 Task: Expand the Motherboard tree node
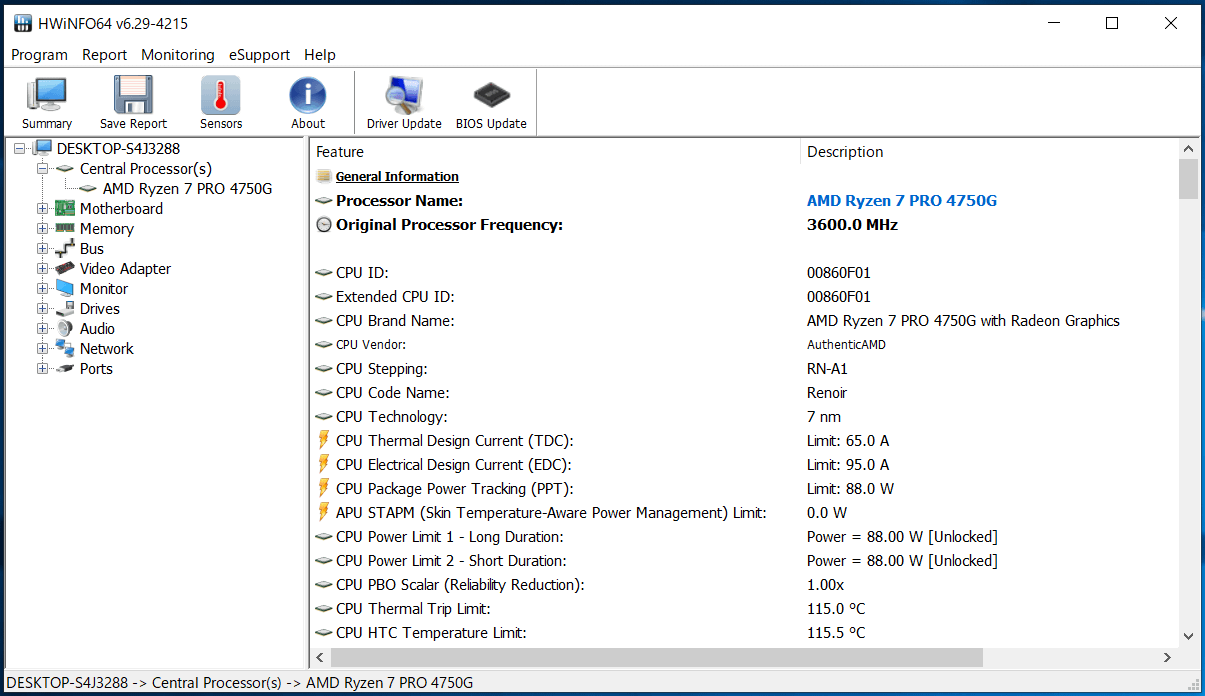pos(42,208)
